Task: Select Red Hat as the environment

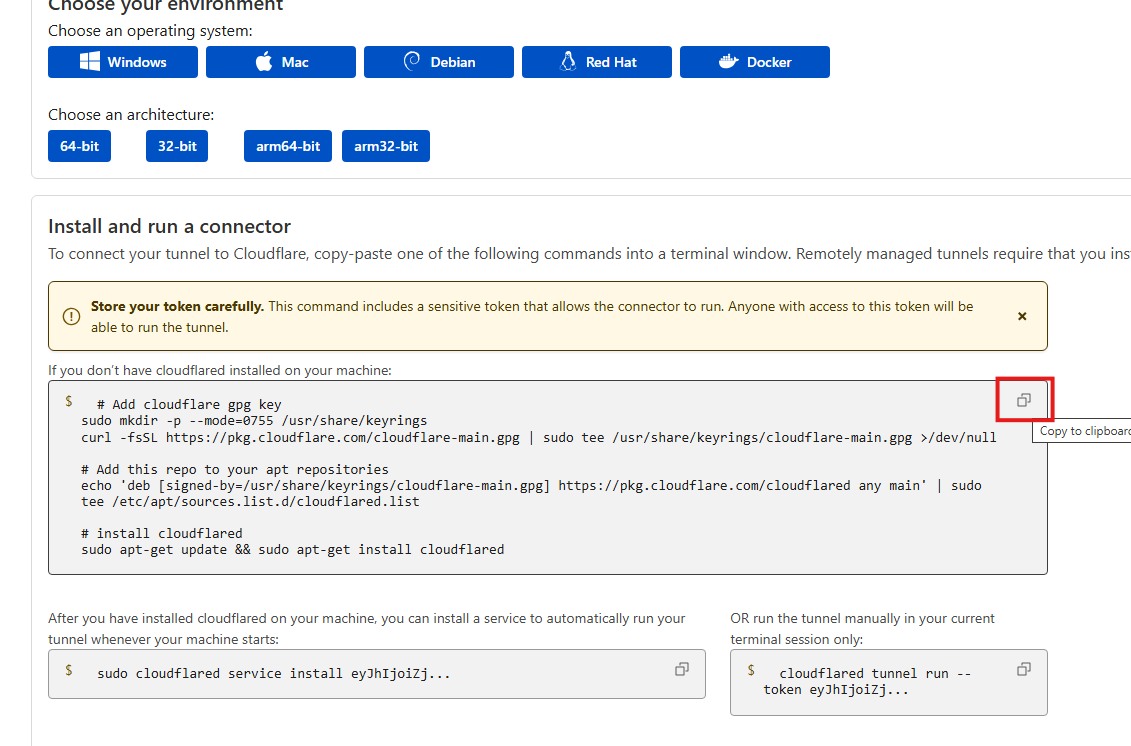Action: pos(597,62)
